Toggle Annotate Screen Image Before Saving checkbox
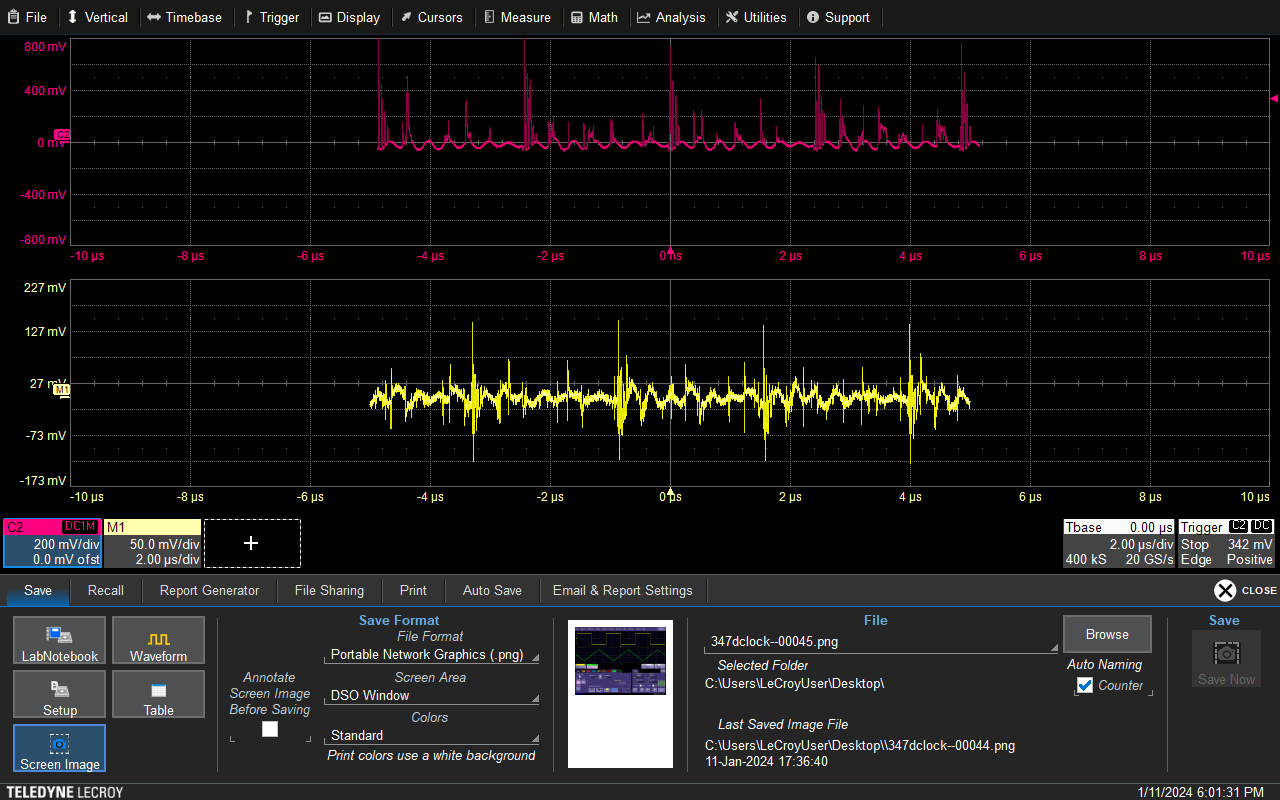This screenshot has height=800, width=1280. (x=270, y=729)
